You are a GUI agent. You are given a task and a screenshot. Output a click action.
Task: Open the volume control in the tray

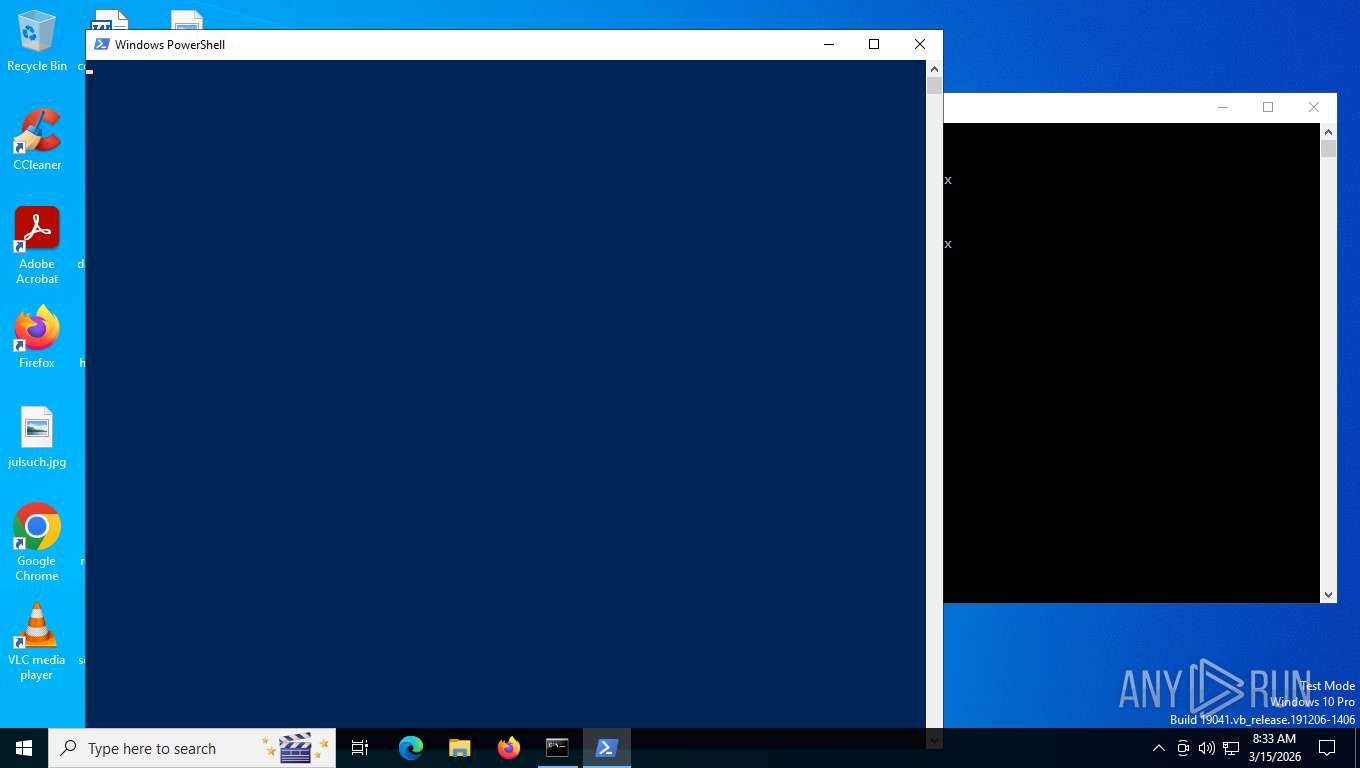1206,748
